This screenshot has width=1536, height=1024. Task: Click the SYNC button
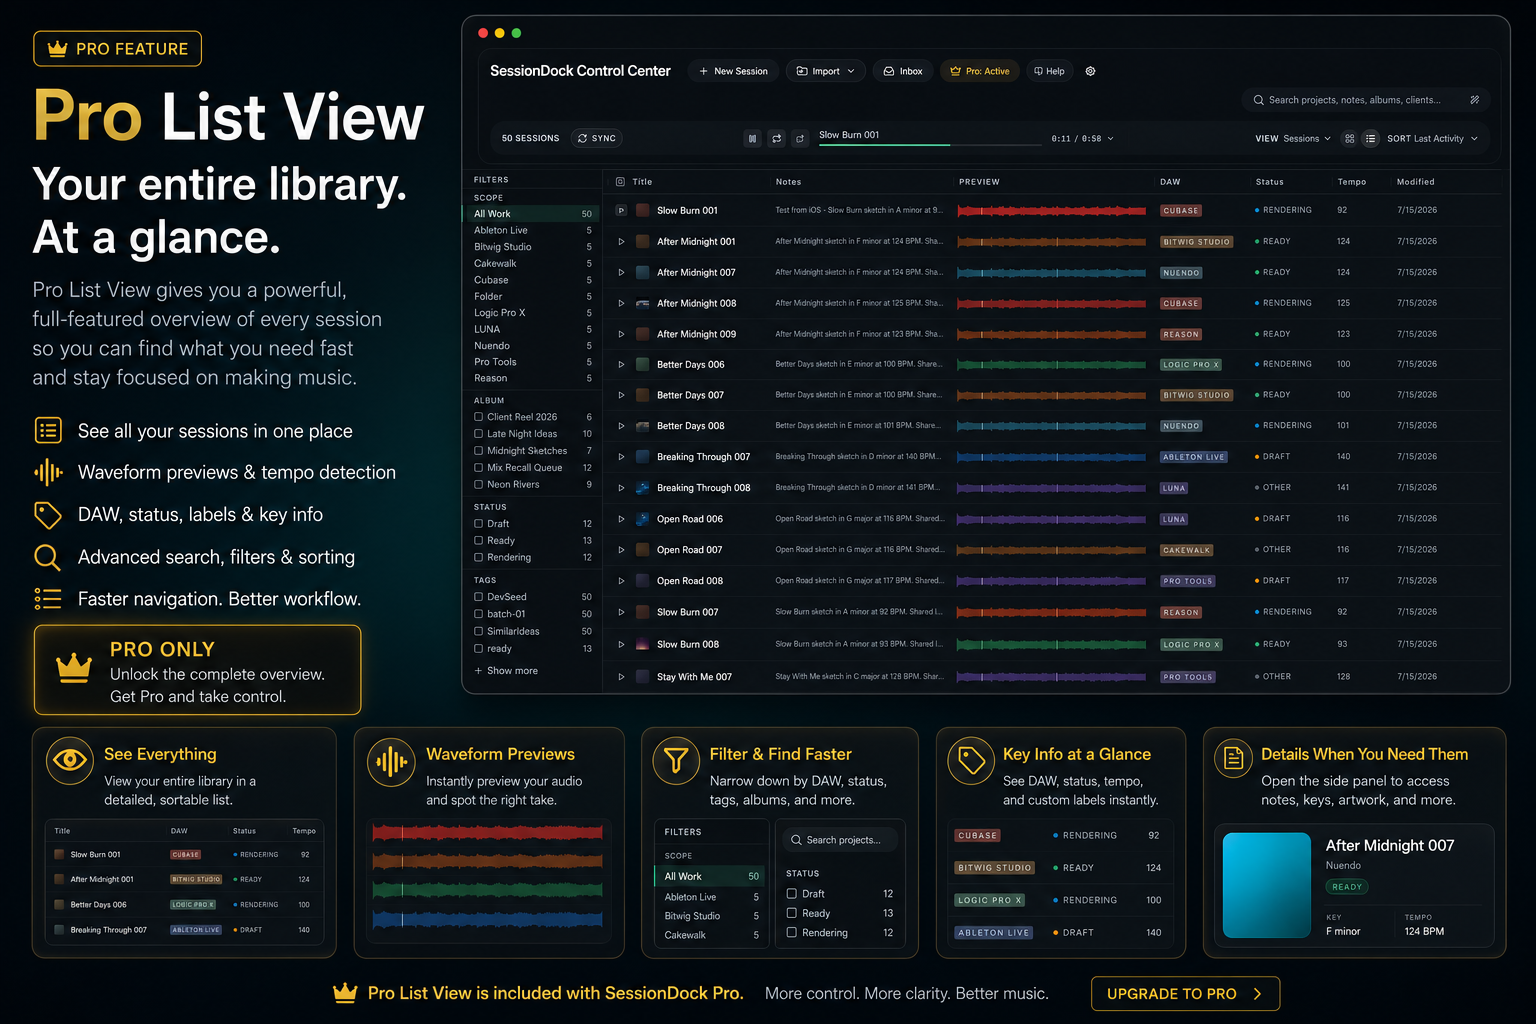click(597, 138)
